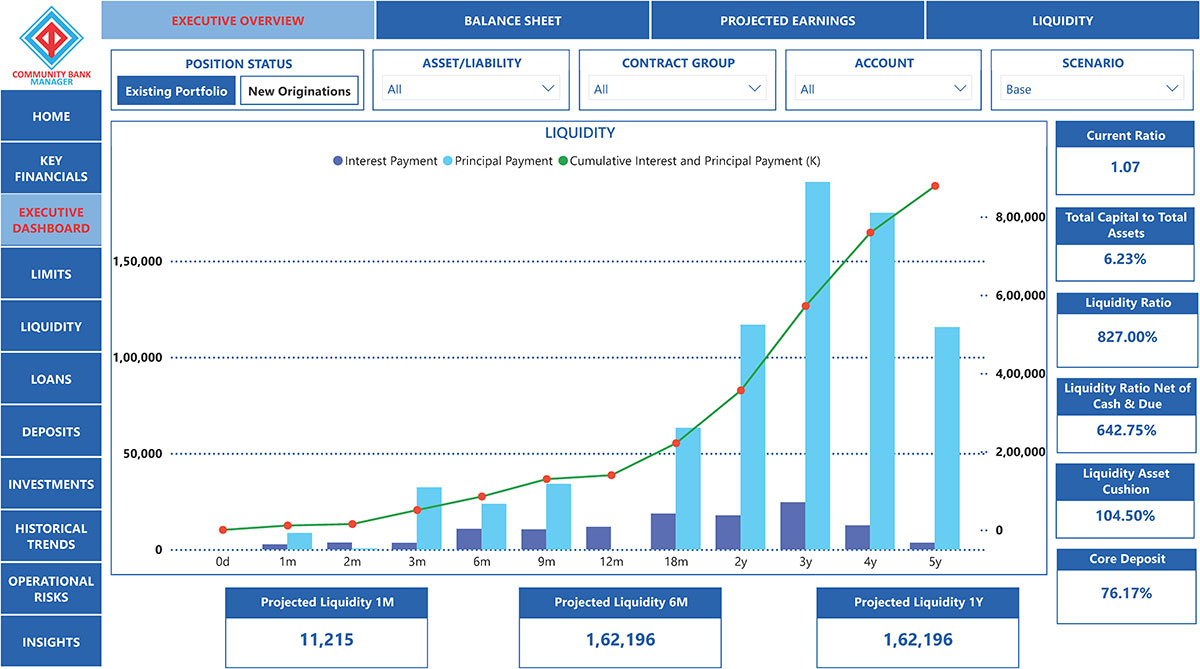Switch to the Balance Sheet tab
The height and width of the screenshot is (669, 1200).
[x=513, y=20]
